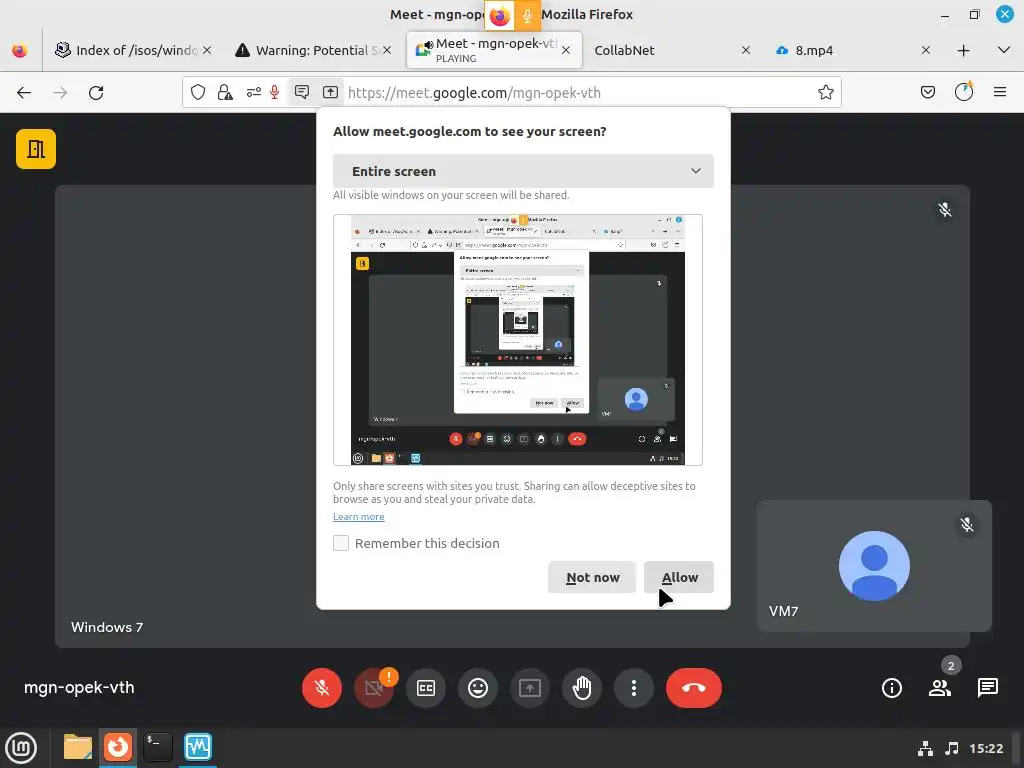1024x768 pixels.
Task: Open the in-call chat panel
Action: click(x=987, y=688)
